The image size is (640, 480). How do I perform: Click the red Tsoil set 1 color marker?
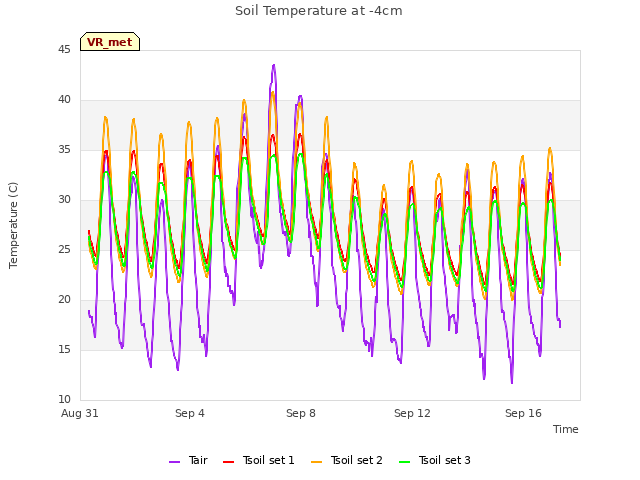[229, 462]
